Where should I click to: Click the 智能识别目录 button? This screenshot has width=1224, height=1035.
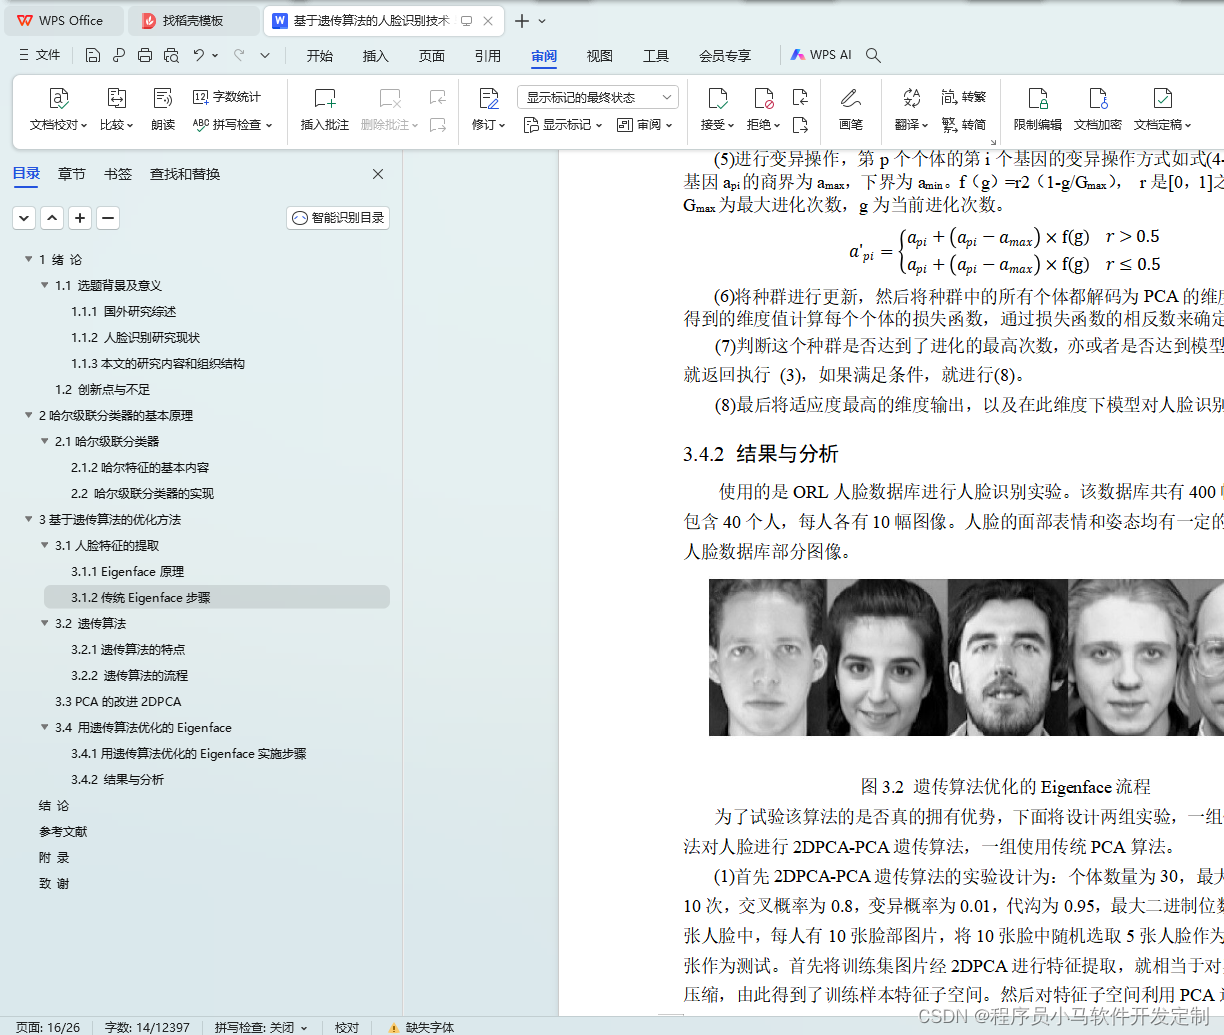click(338, 217)
